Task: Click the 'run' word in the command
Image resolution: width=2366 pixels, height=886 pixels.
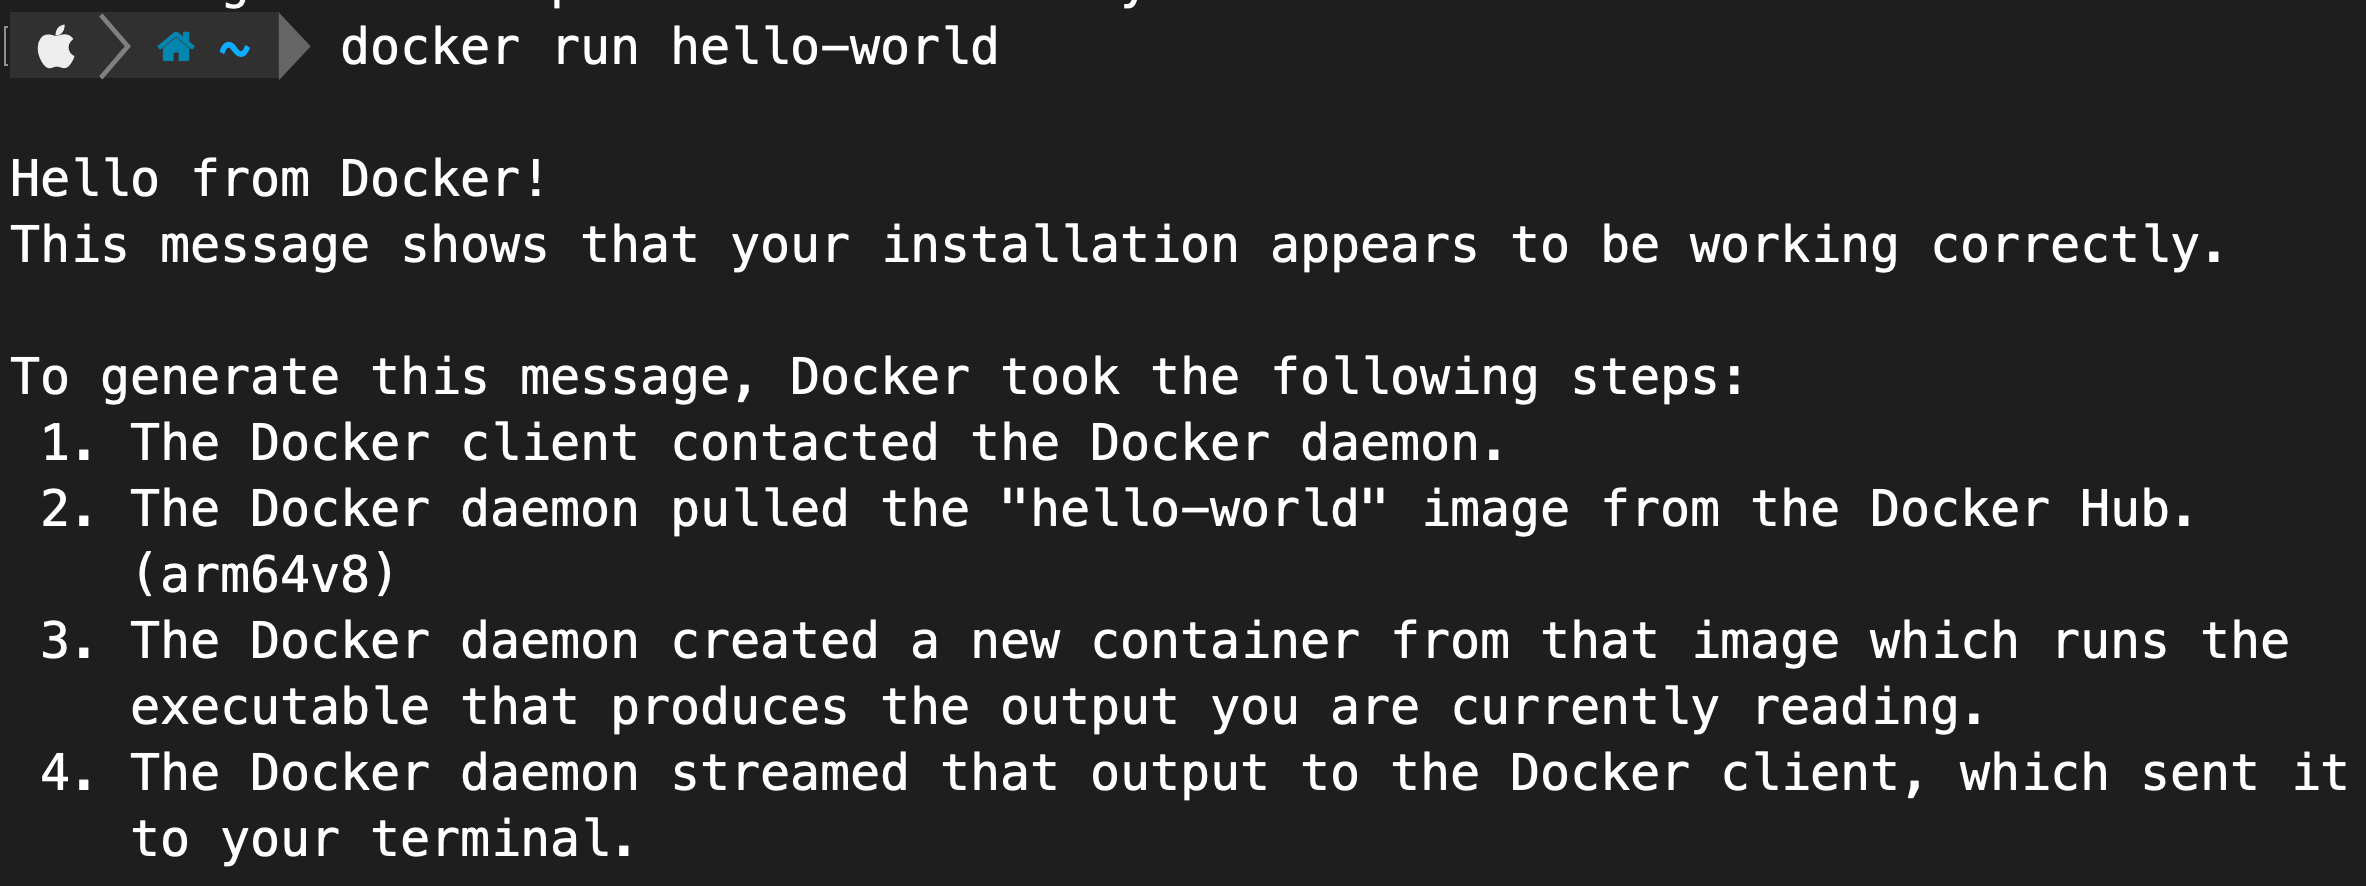Action: coord(595,49)
